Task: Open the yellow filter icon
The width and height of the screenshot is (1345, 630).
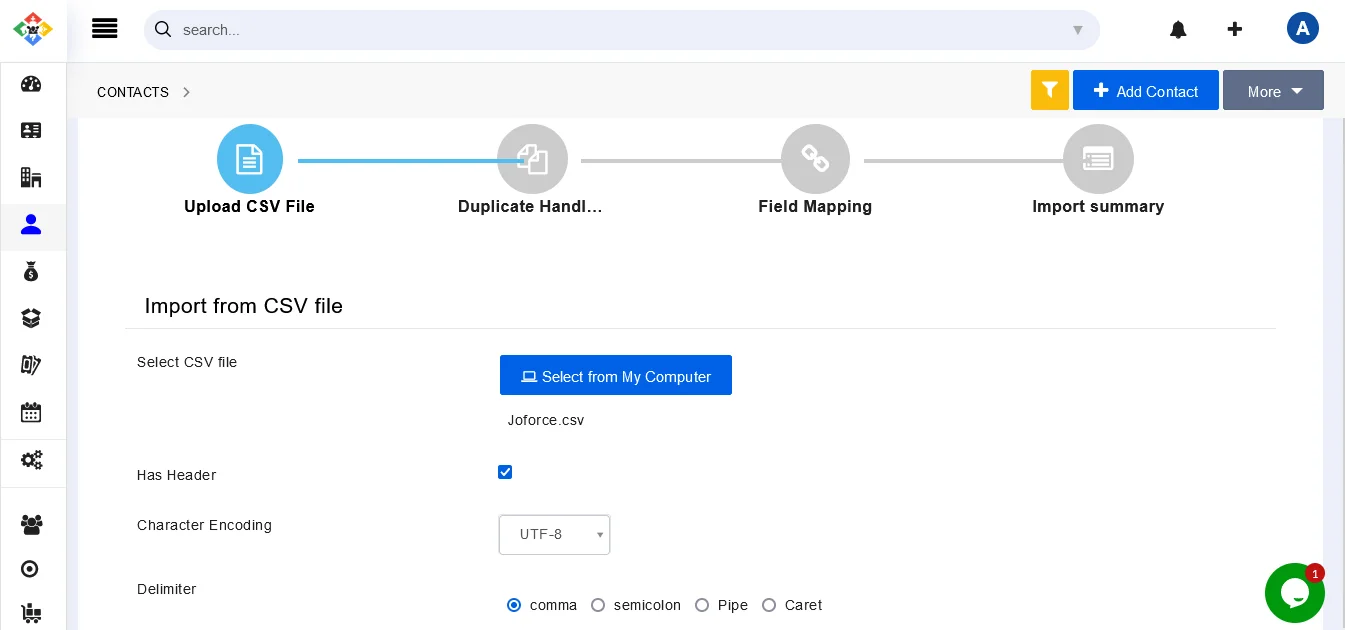Action: tap(1050, 90)
